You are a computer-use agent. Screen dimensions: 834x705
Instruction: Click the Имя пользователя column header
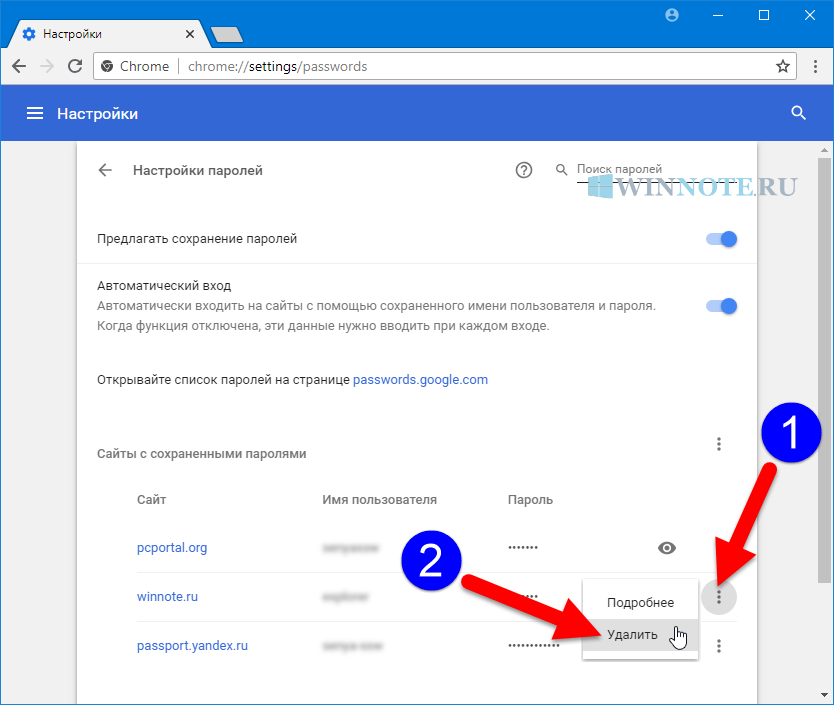coord(379,500)
